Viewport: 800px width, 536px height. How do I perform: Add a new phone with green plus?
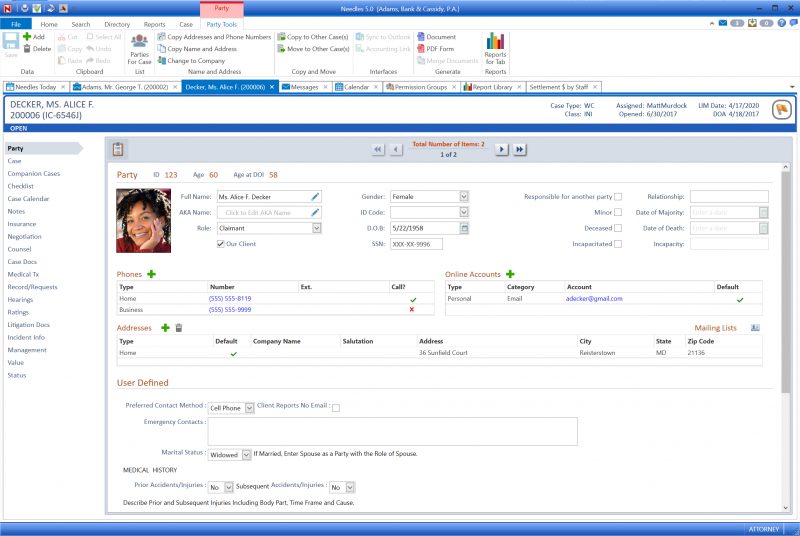point(152,274)
